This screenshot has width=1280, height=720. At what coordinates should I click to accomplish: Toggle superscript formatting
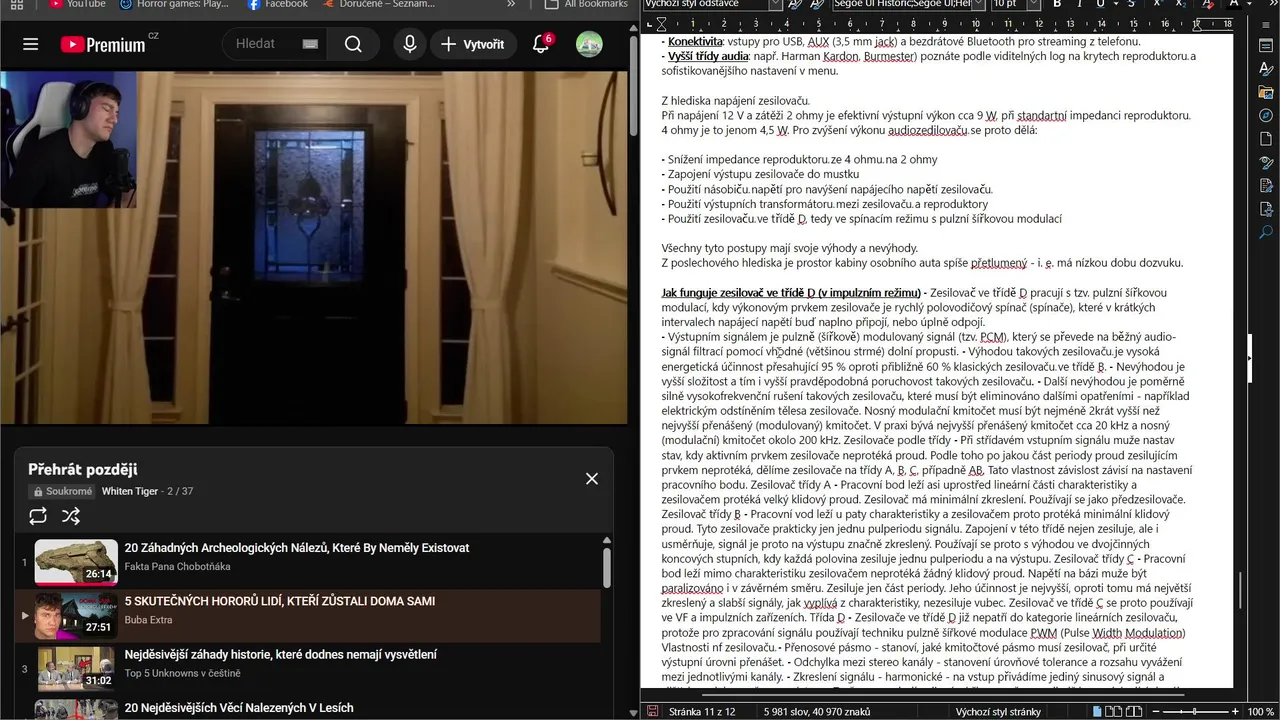(1158, 4)
